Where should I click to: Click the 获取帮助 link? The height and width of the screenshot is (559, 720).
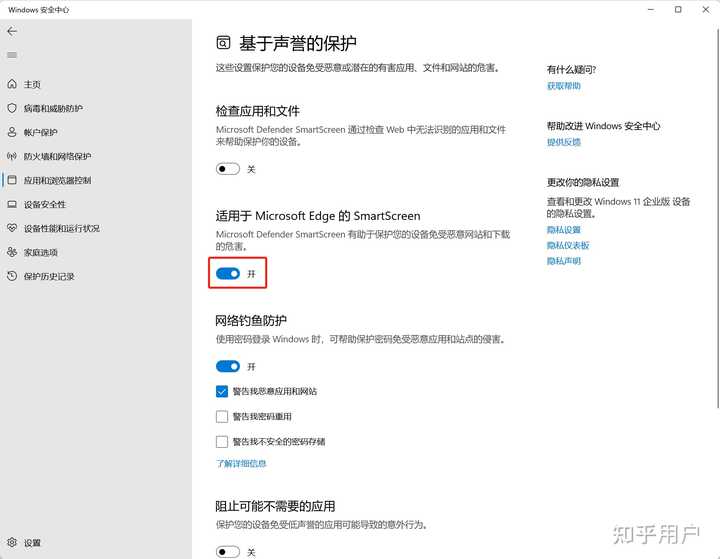(x=563, y=86)
